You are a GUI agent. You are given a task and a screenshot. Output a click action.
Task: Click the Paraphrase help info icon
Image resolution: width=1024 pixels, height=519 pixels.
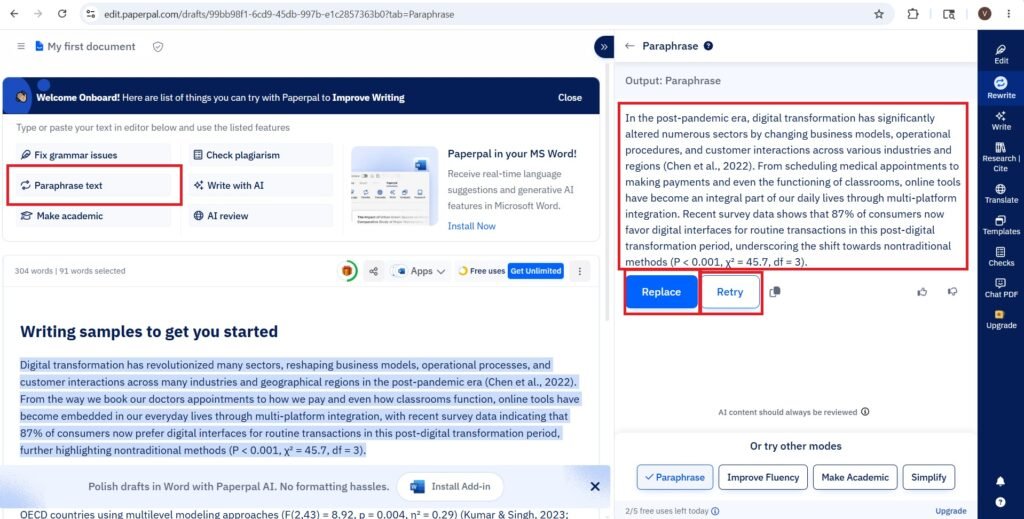[708, 46]
